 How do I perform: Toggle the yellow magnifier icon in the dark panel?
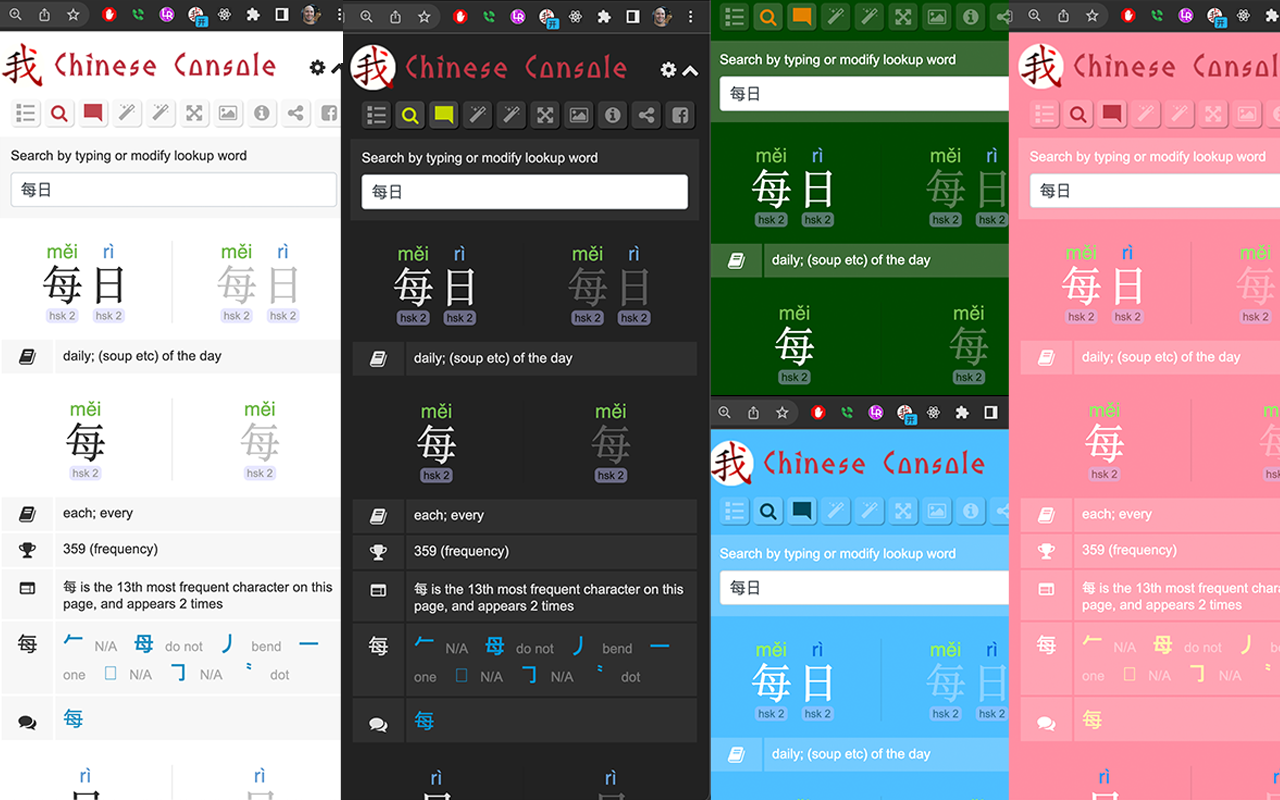410,116
